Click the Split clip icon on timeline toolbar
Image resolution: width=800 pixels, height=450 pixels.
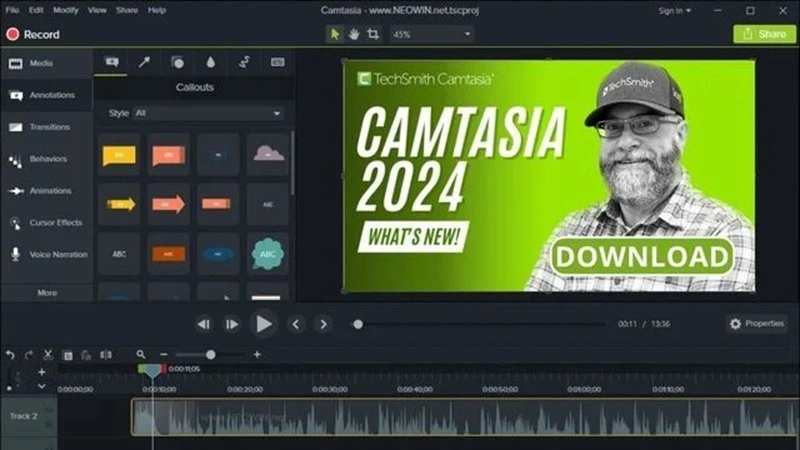pos(106,355)
